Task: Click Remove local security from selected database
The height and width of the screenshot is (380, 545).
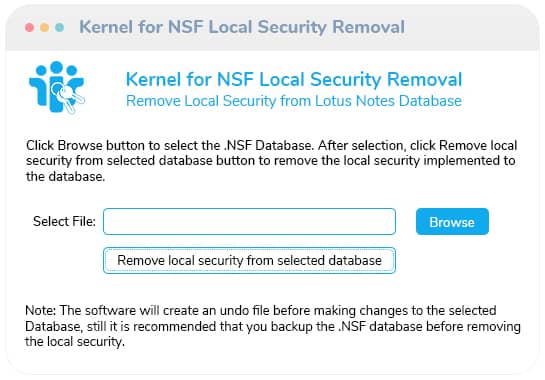Action: coord(249,260)
